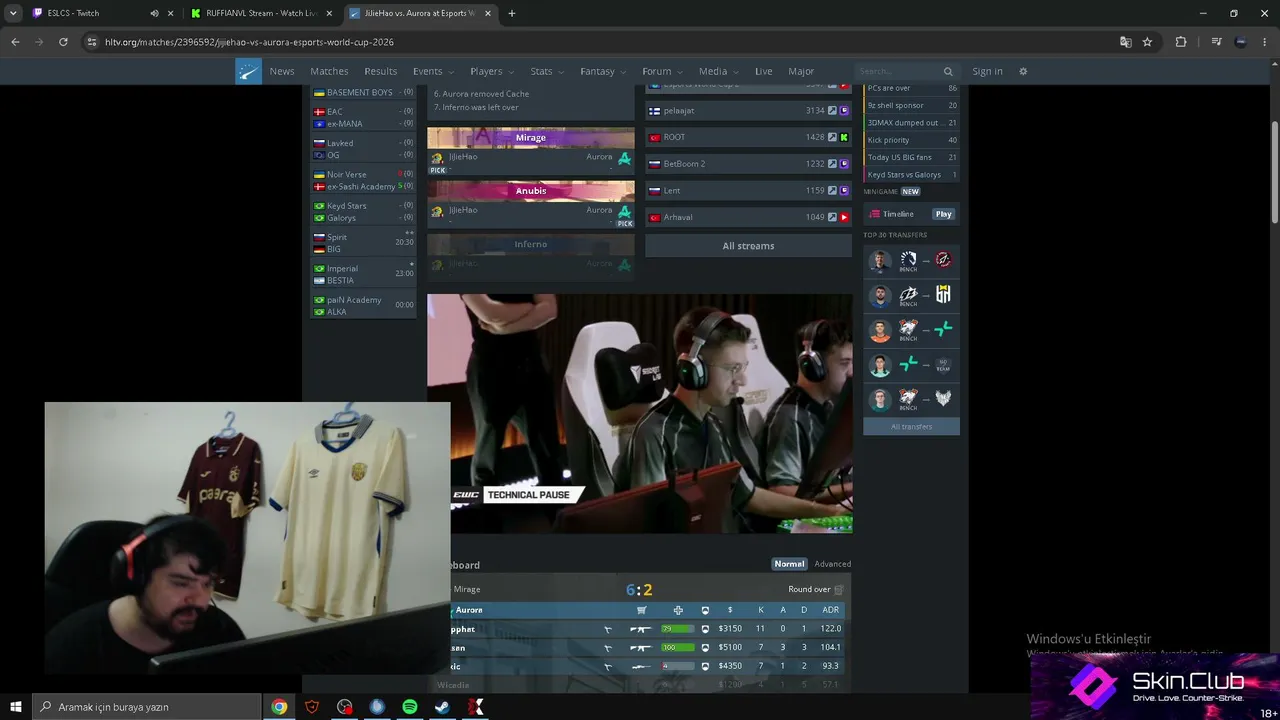Expand the Events dropdown menu

[x=433, y=71]
